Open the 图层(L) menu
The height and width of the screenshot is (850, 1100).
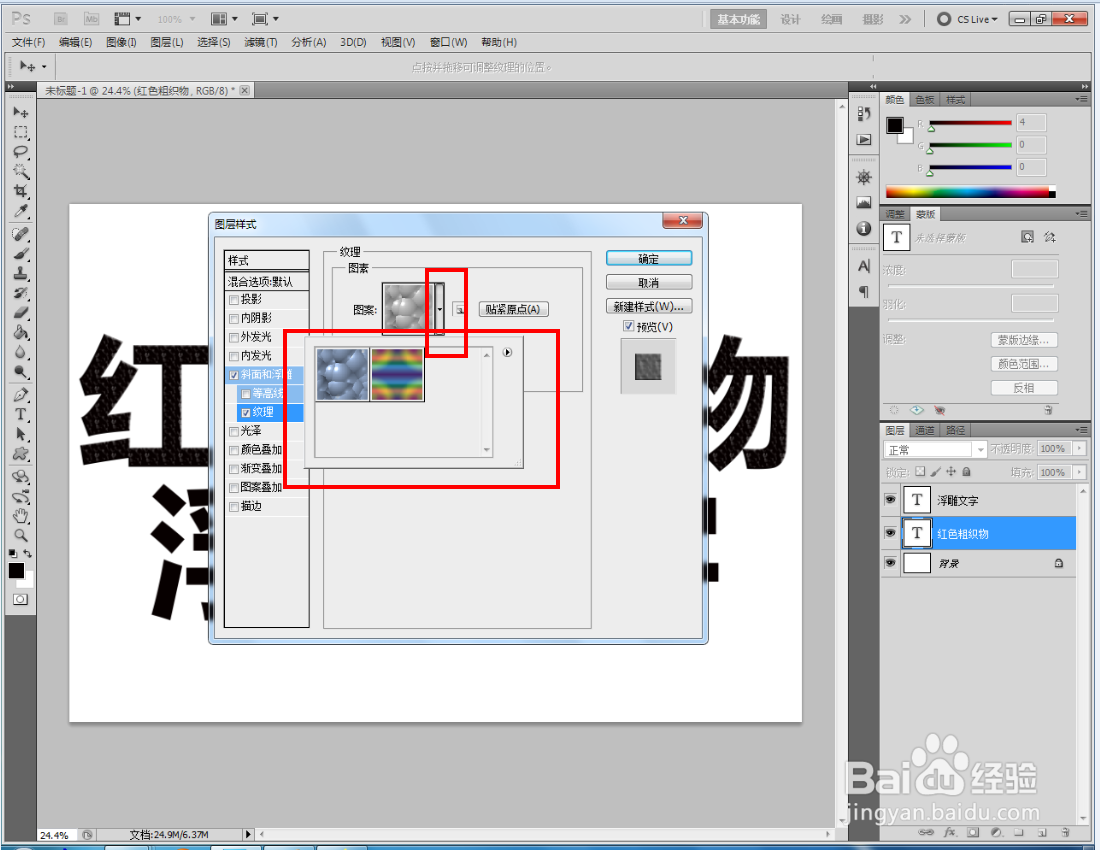166,42
